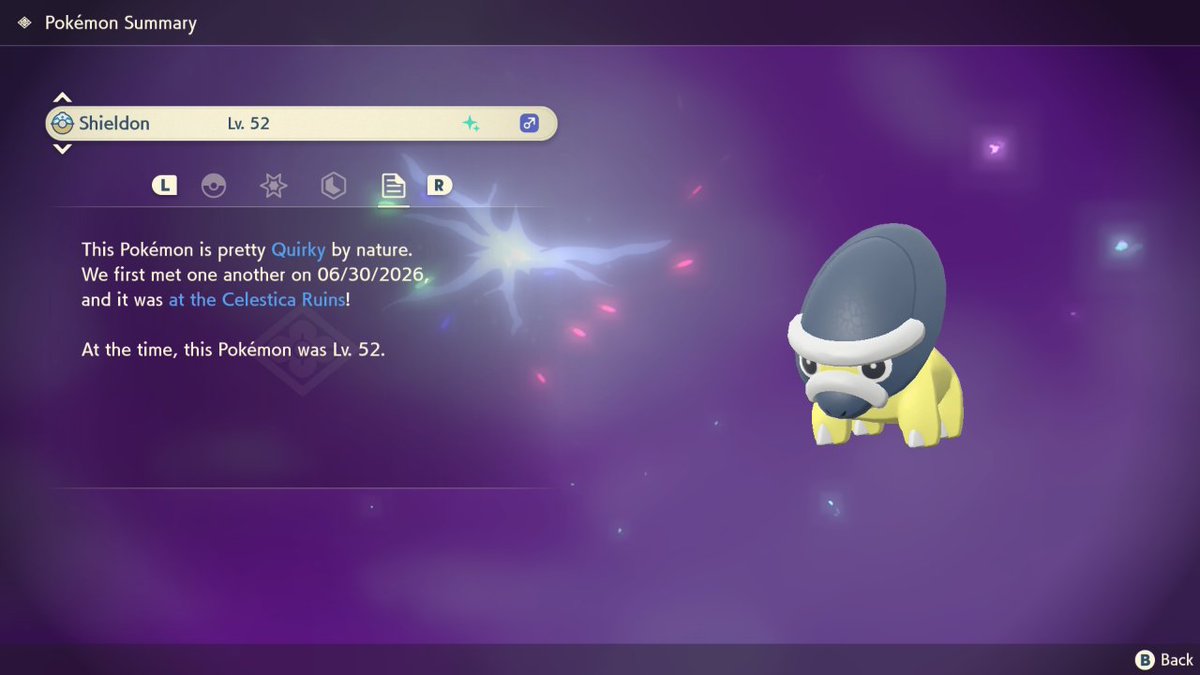Screen dimensions: 1200x675
Task: Click the R shoulder button icon
Action: click(x=439, y=185)
